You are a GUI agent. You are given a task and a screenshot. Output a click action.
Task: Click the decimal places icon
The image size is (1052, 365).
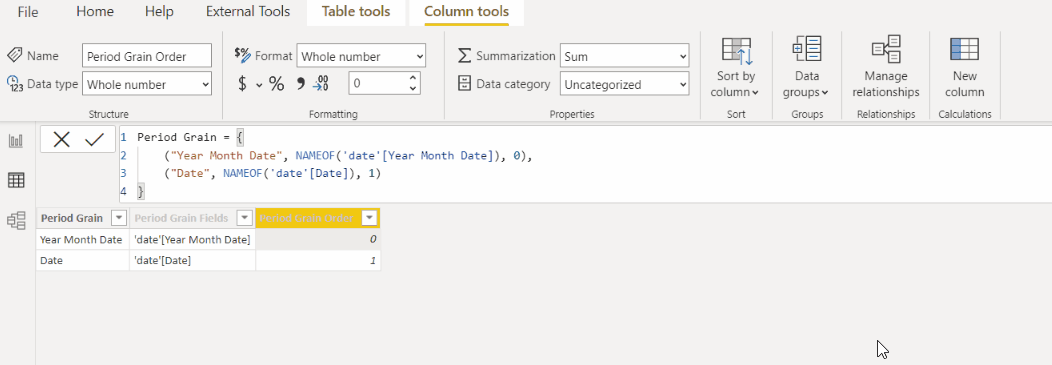322,83
